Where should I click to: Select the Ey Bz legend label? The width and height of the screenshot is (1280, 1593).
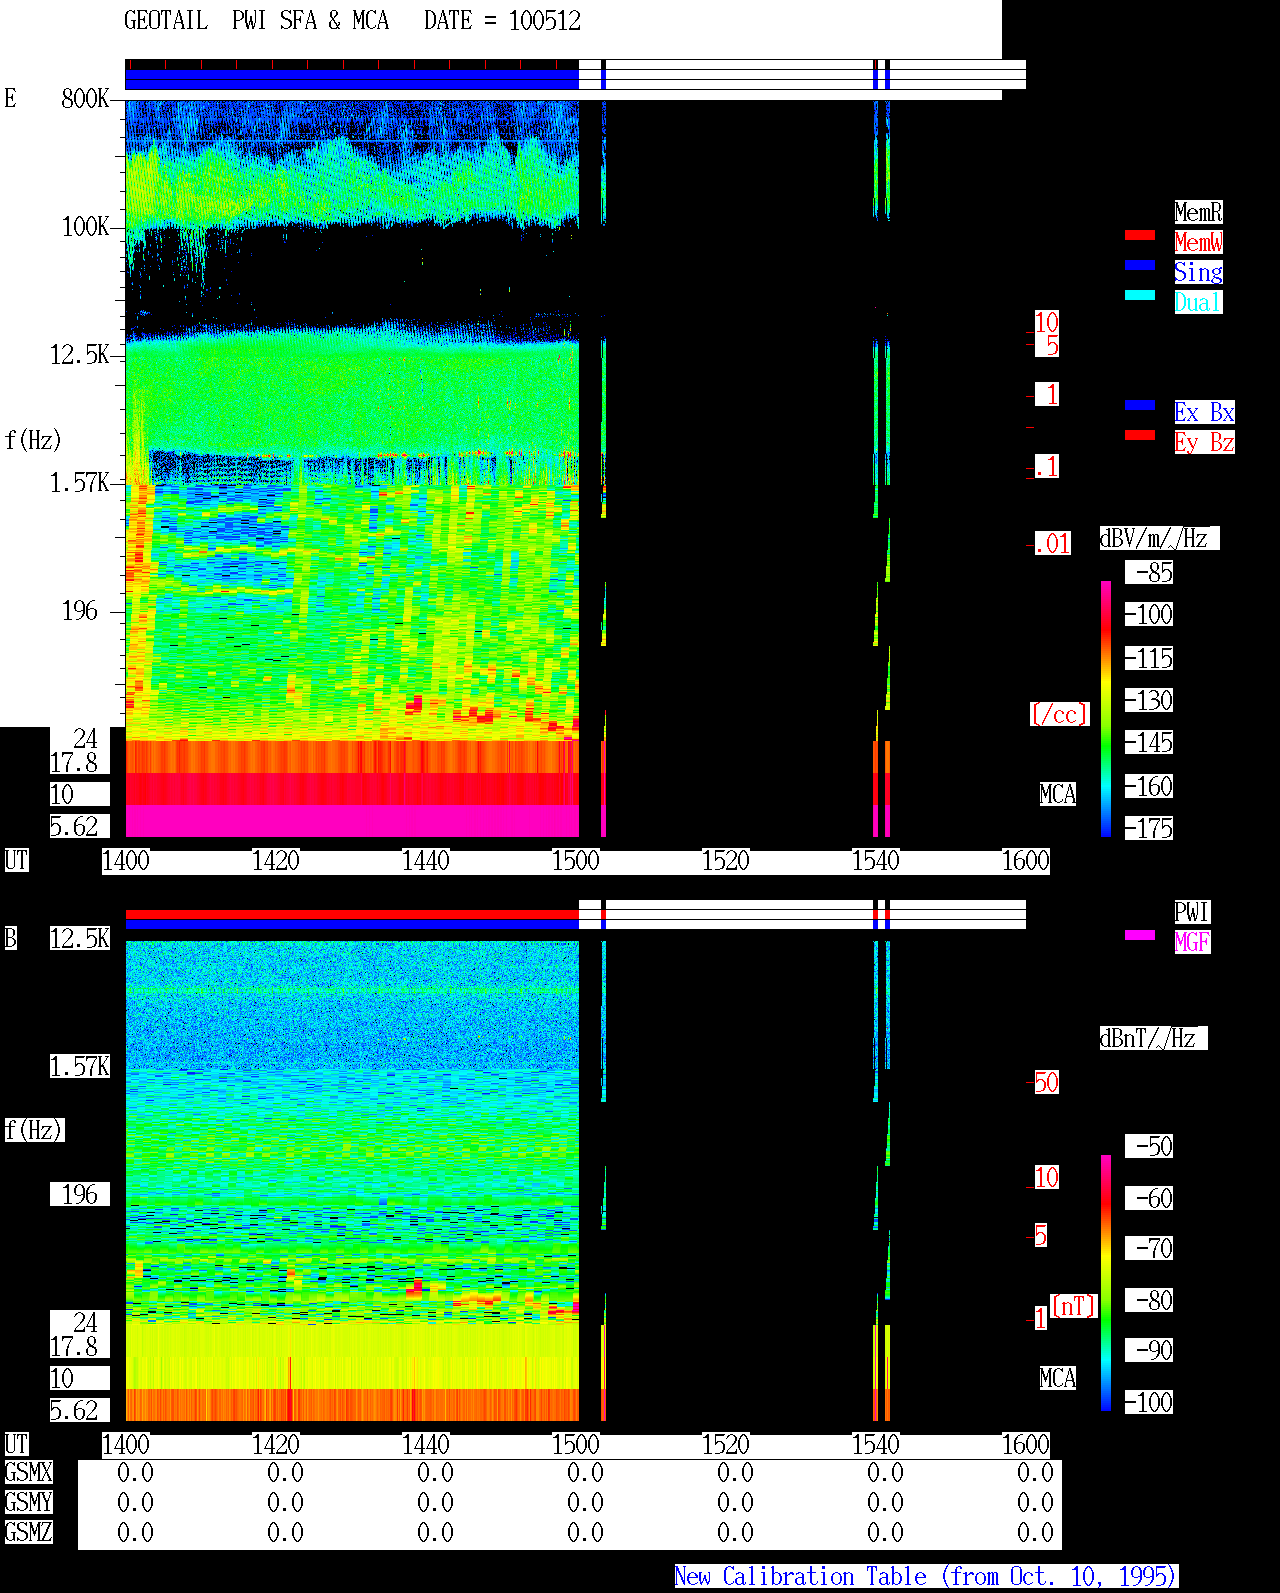[1204, 442]
